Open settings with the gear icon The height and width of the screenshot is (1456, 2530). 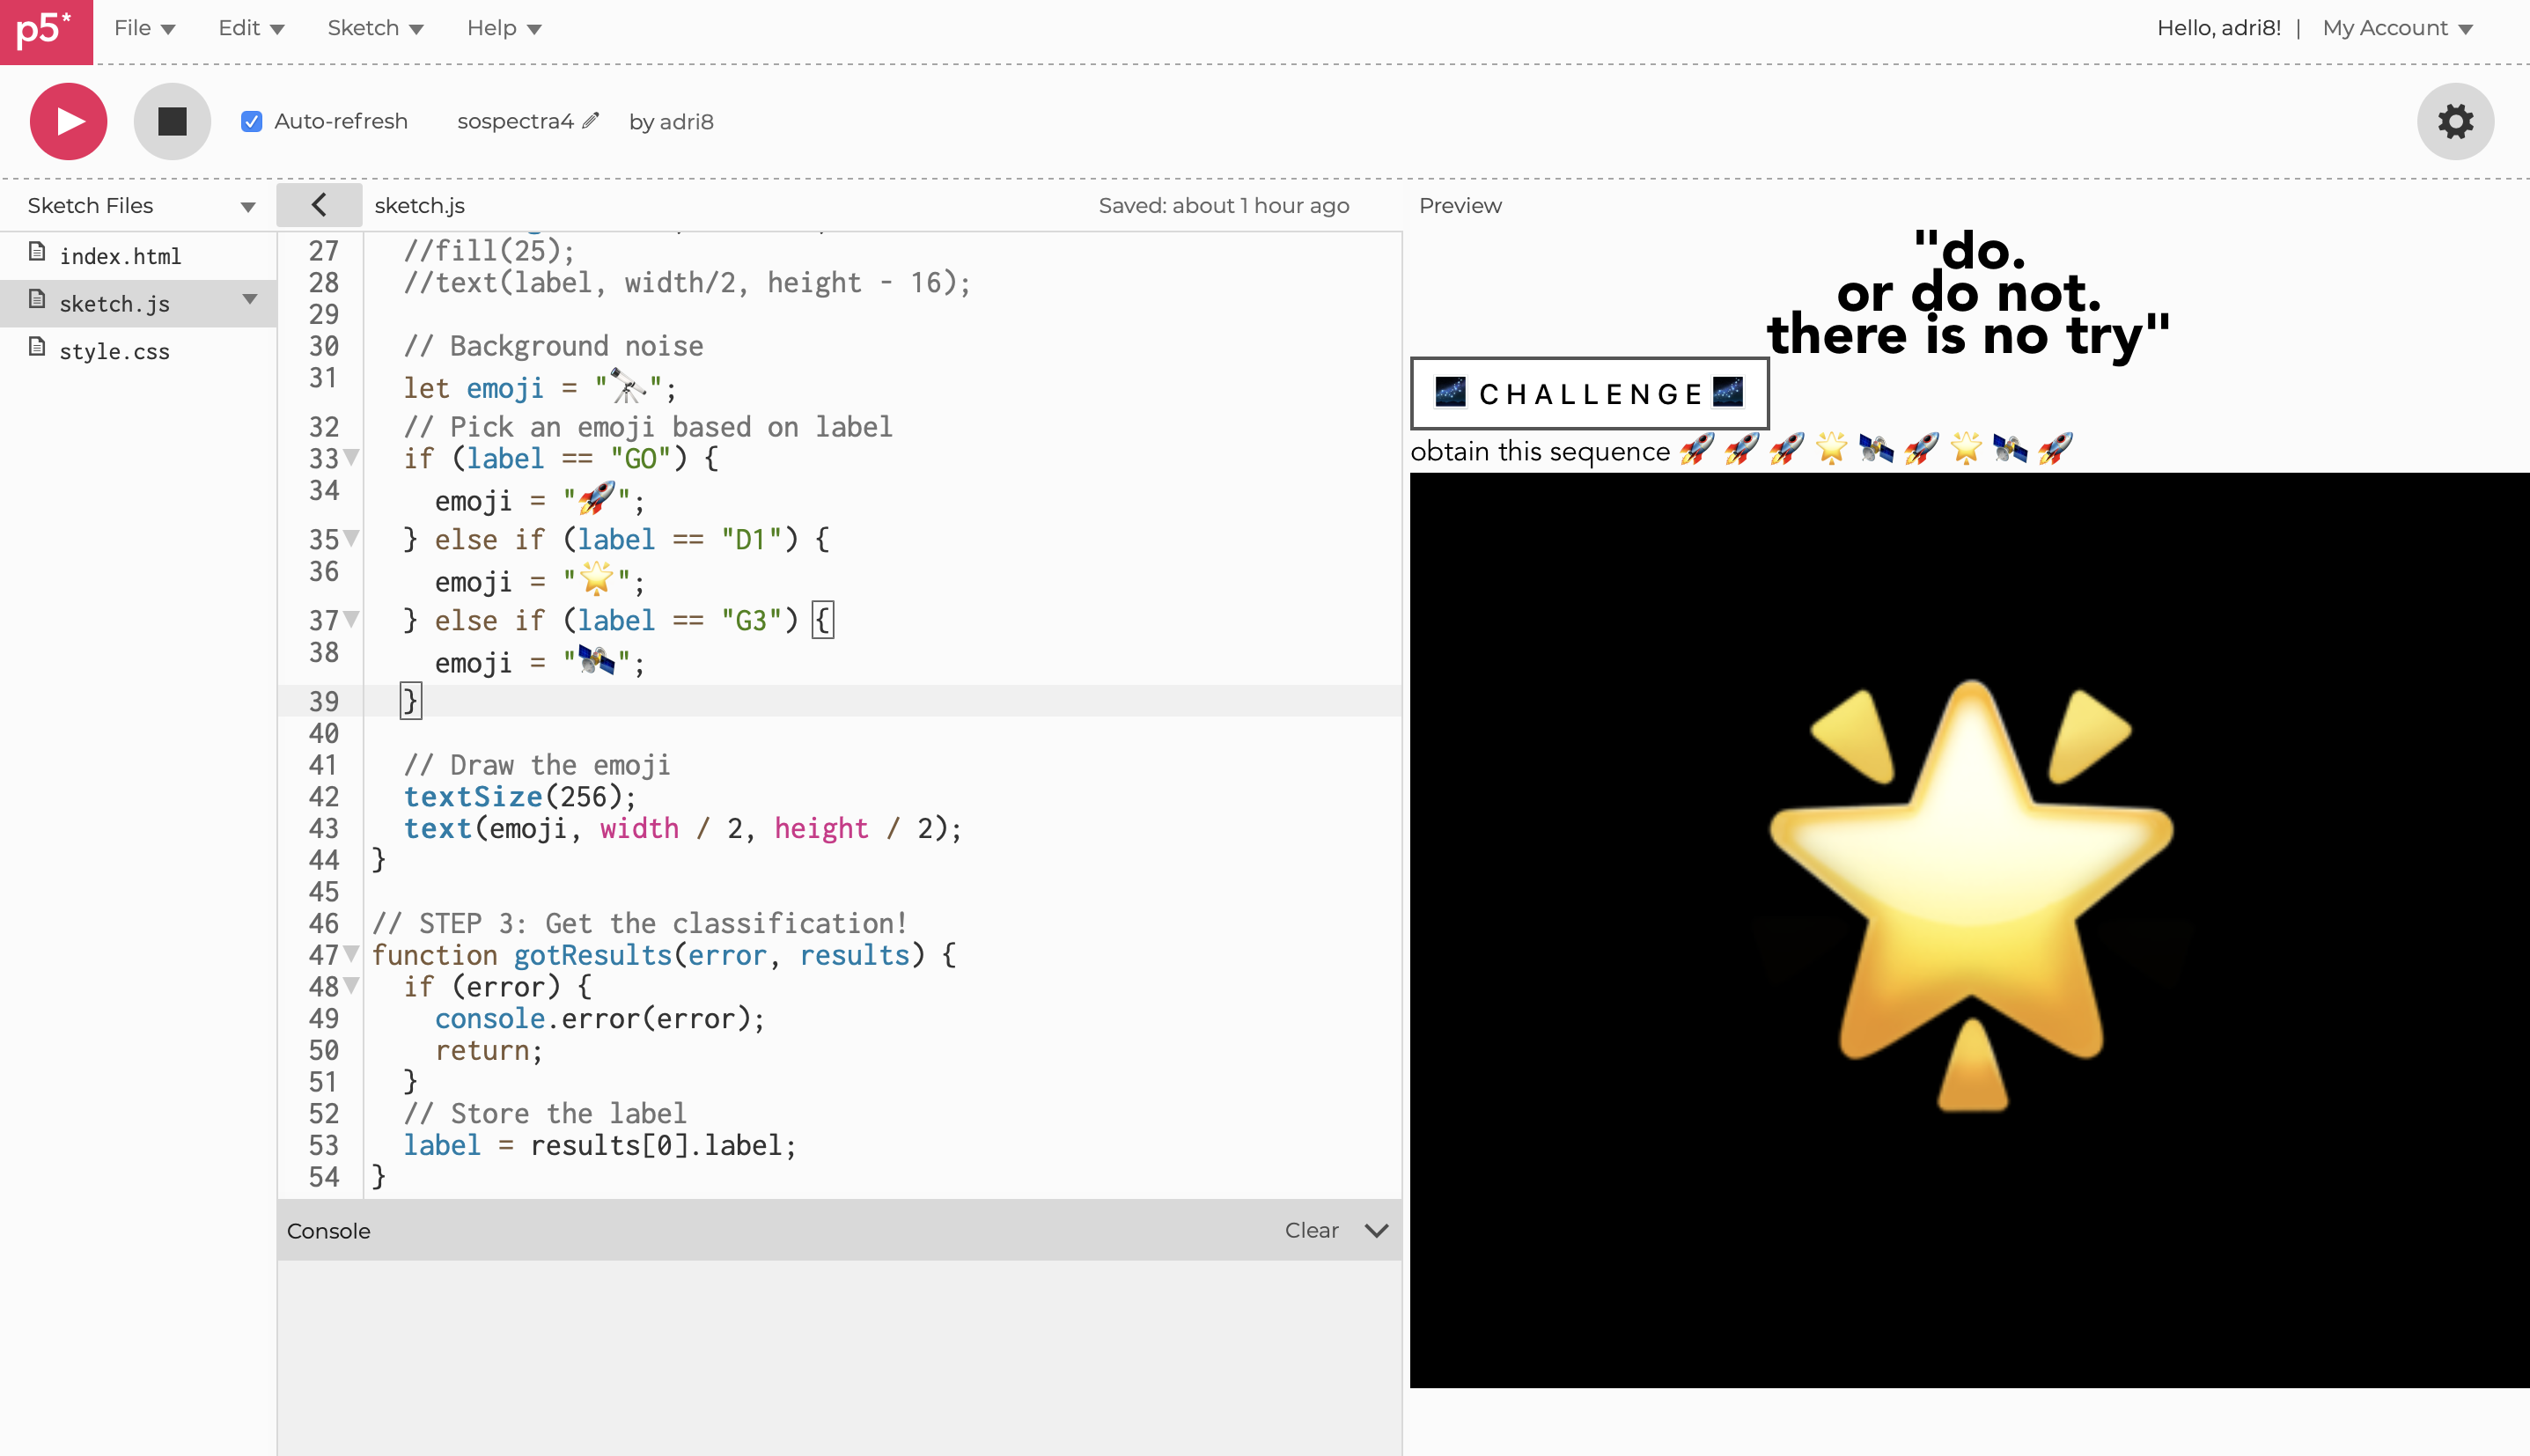click(x=2455, y=121)
